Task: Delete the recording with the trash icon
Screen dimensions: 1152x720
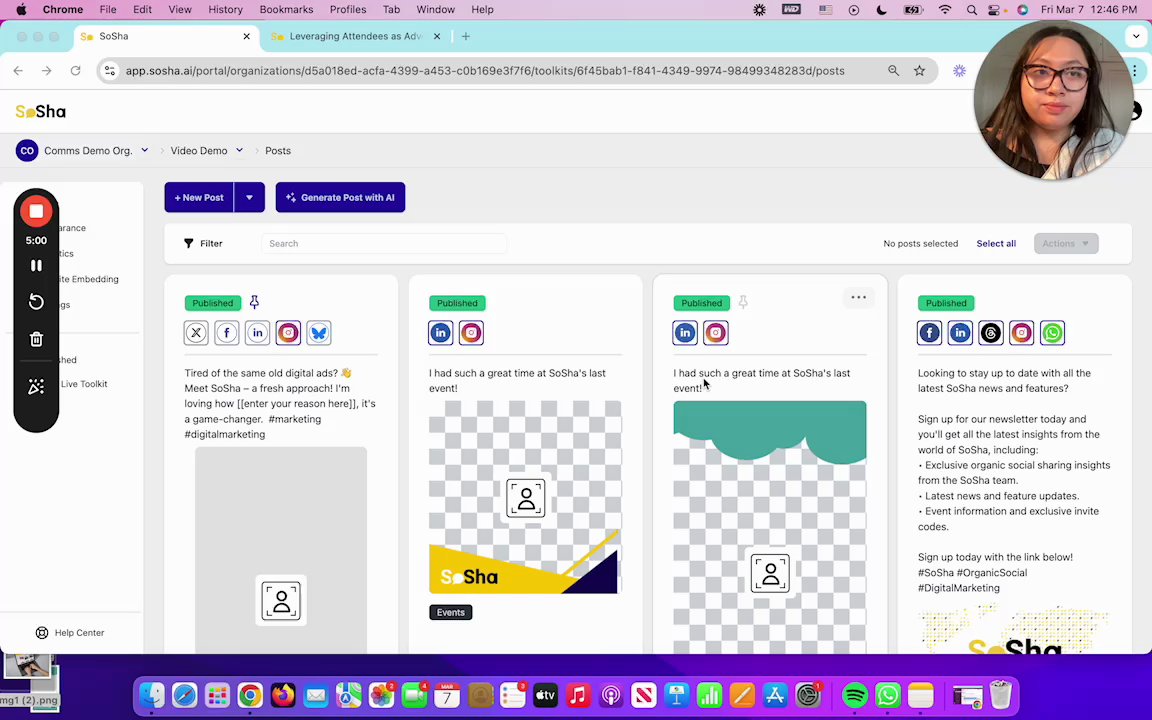Action: pyautogui.click(x=36, y=339)
